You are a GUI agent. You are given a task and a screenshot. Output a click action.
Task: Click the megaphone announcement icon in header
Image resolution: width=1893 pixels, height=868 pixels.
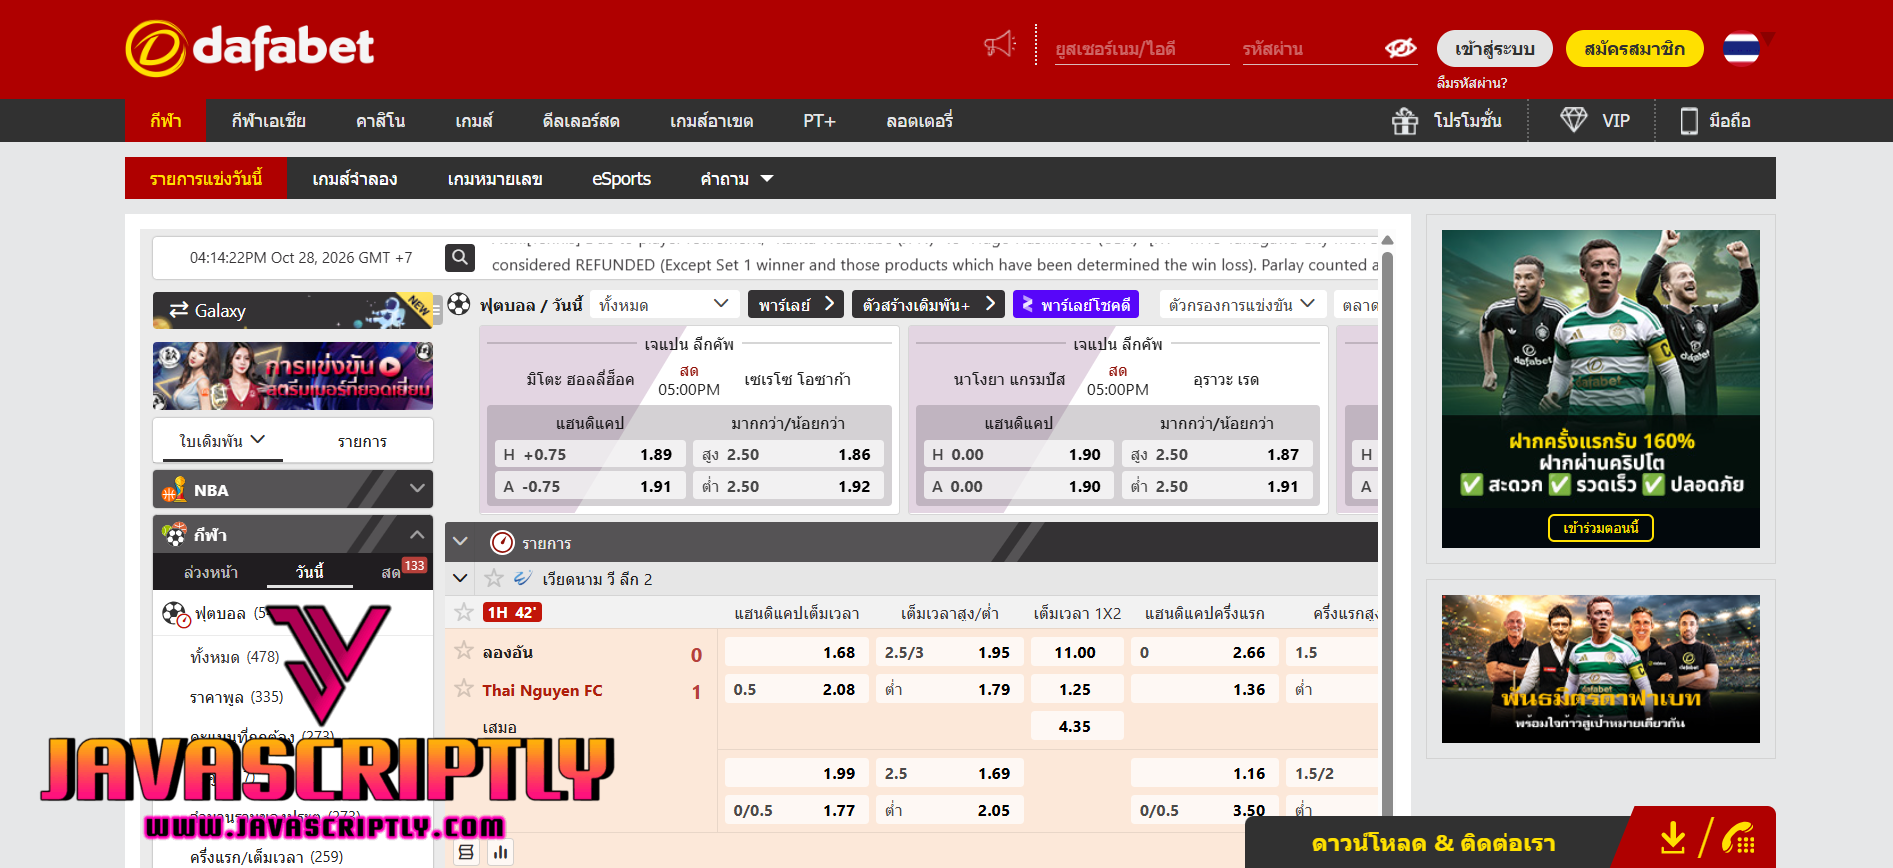pyautogui.click(x=999, y=45)
